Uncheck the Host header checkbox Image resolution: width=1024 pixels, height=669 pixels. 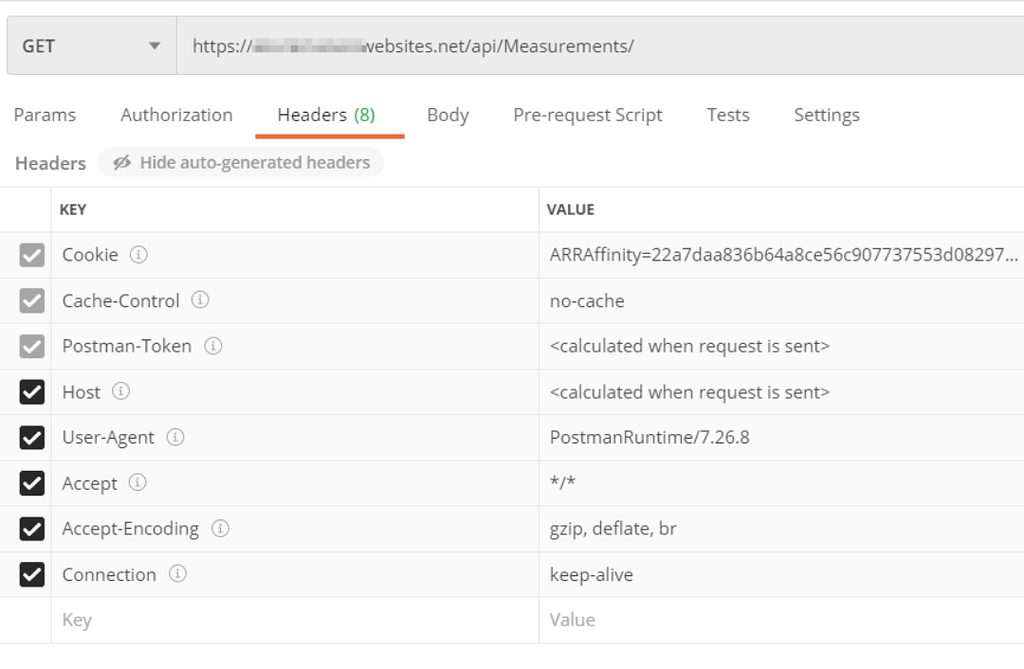[x=31, y=392]
